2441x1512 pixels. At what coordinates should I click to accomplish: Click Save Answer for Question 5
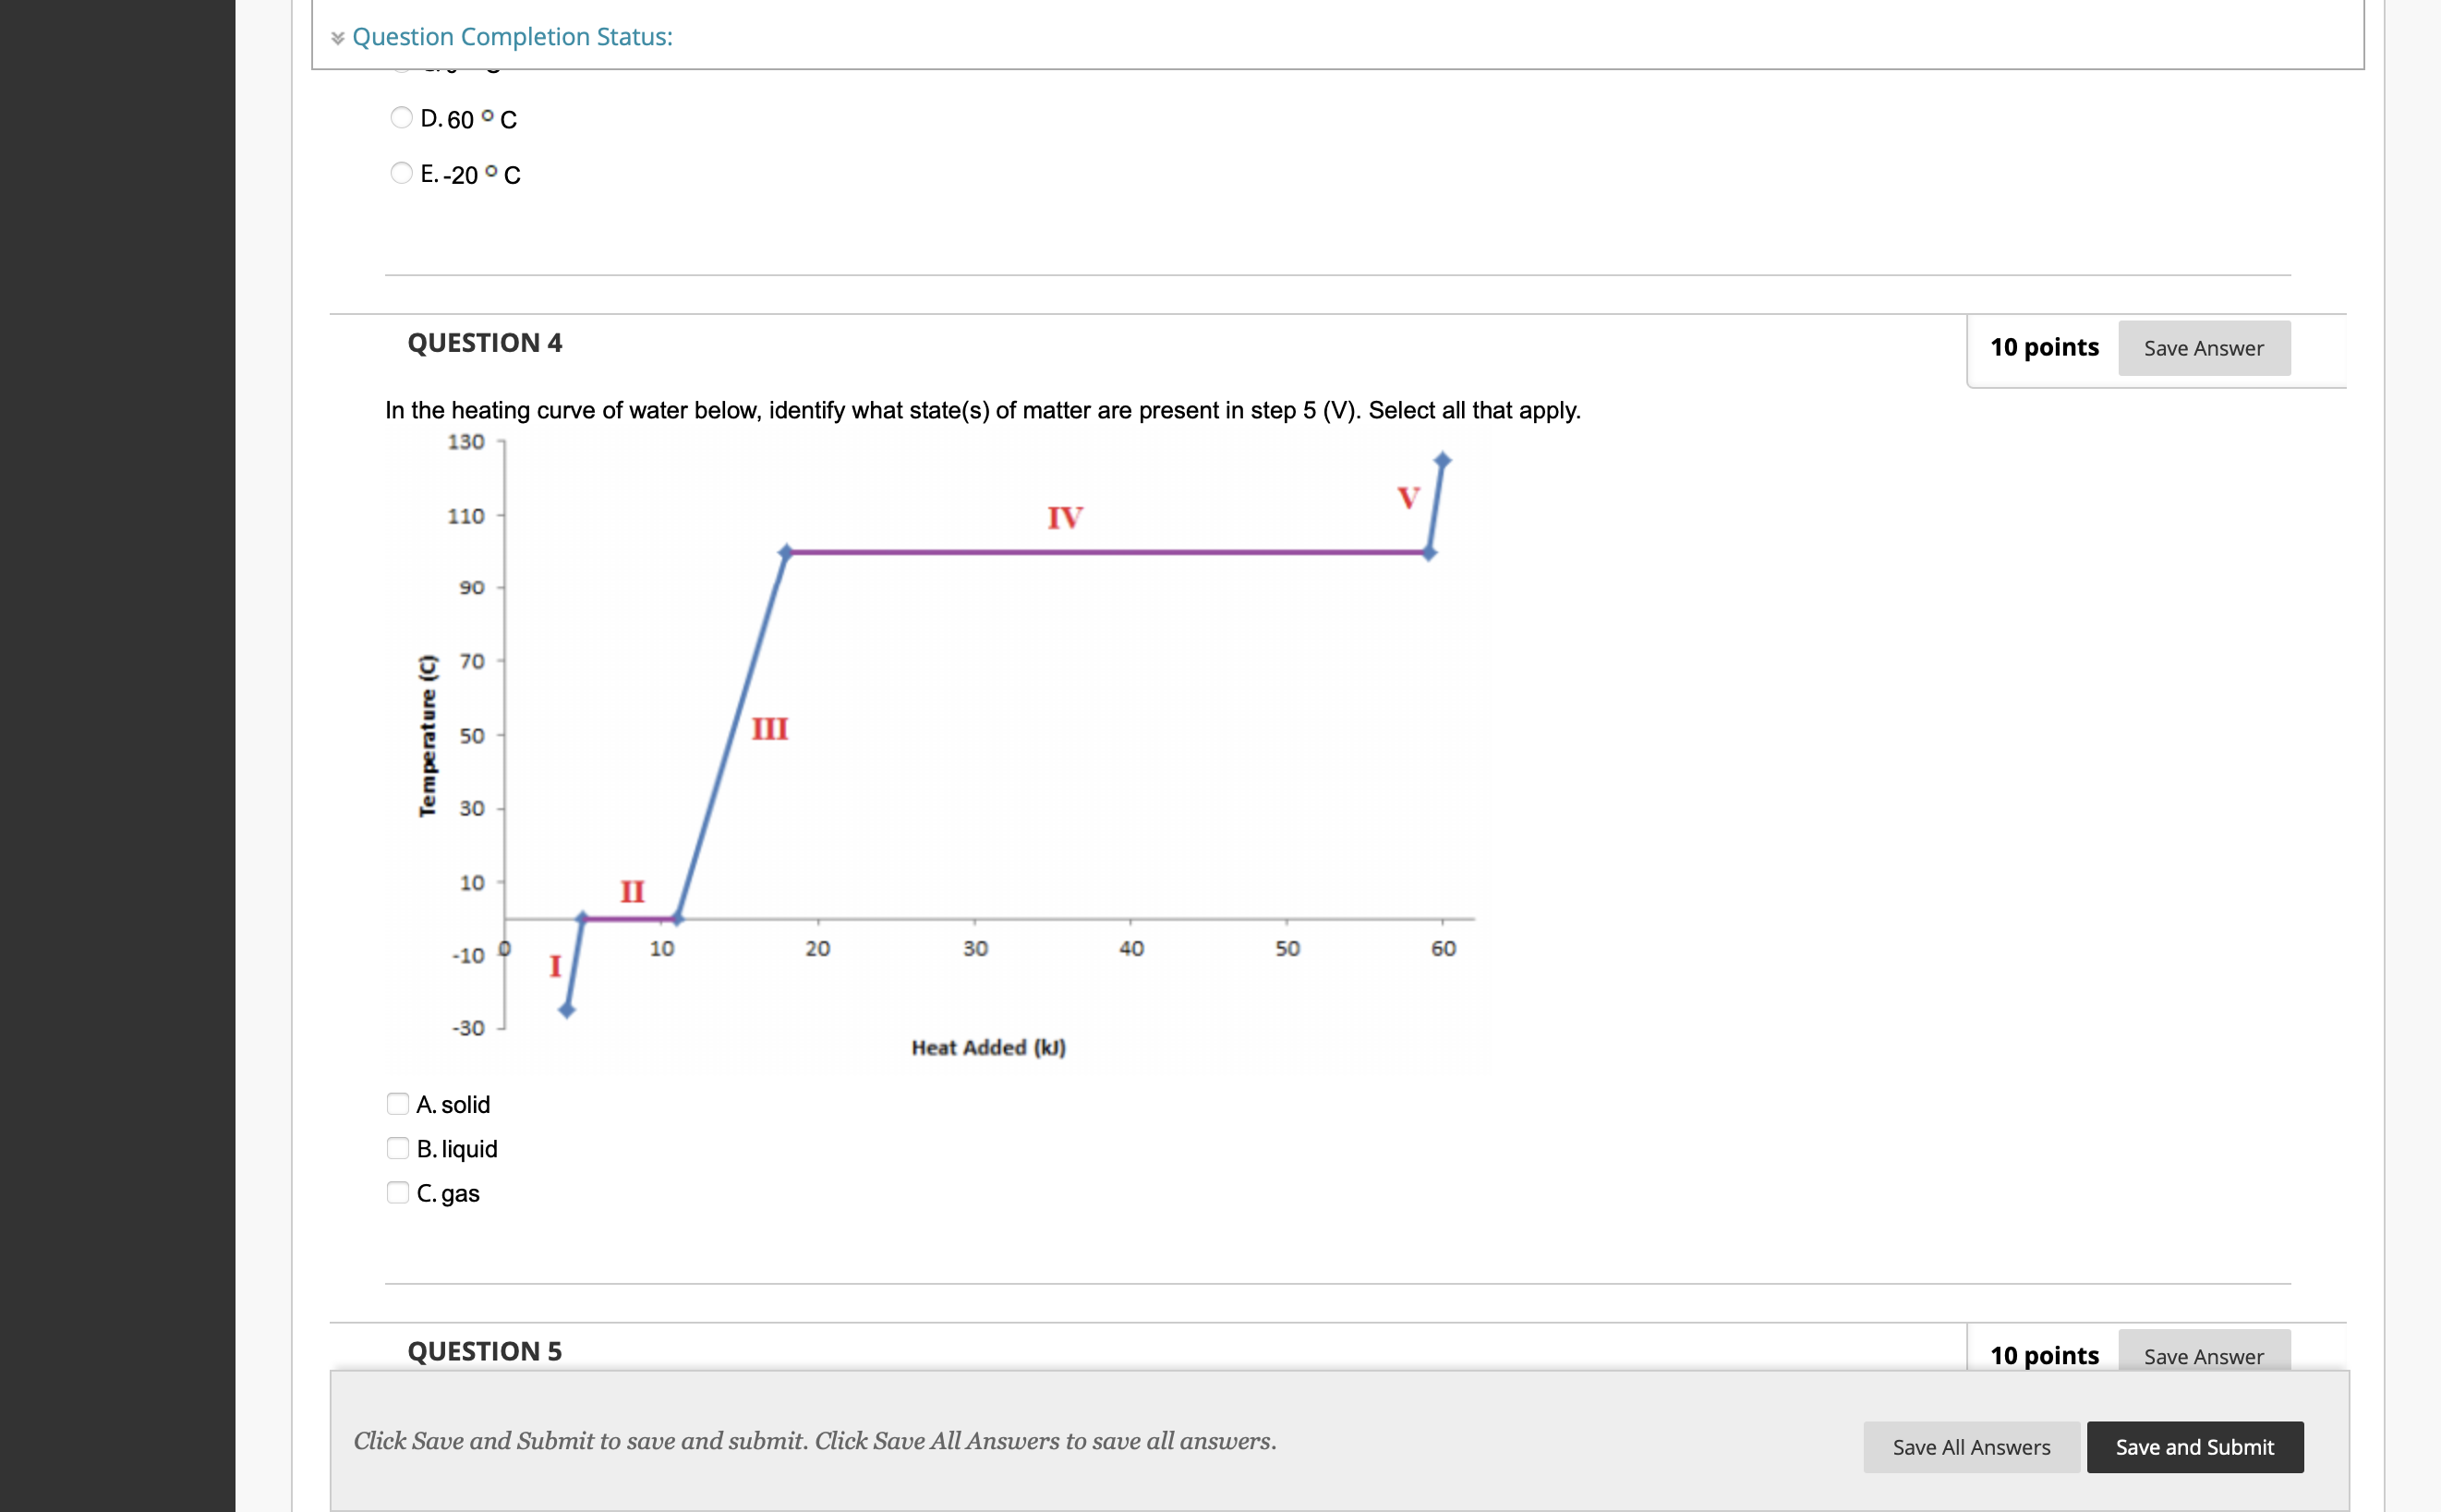(x=2204, y=1356)
